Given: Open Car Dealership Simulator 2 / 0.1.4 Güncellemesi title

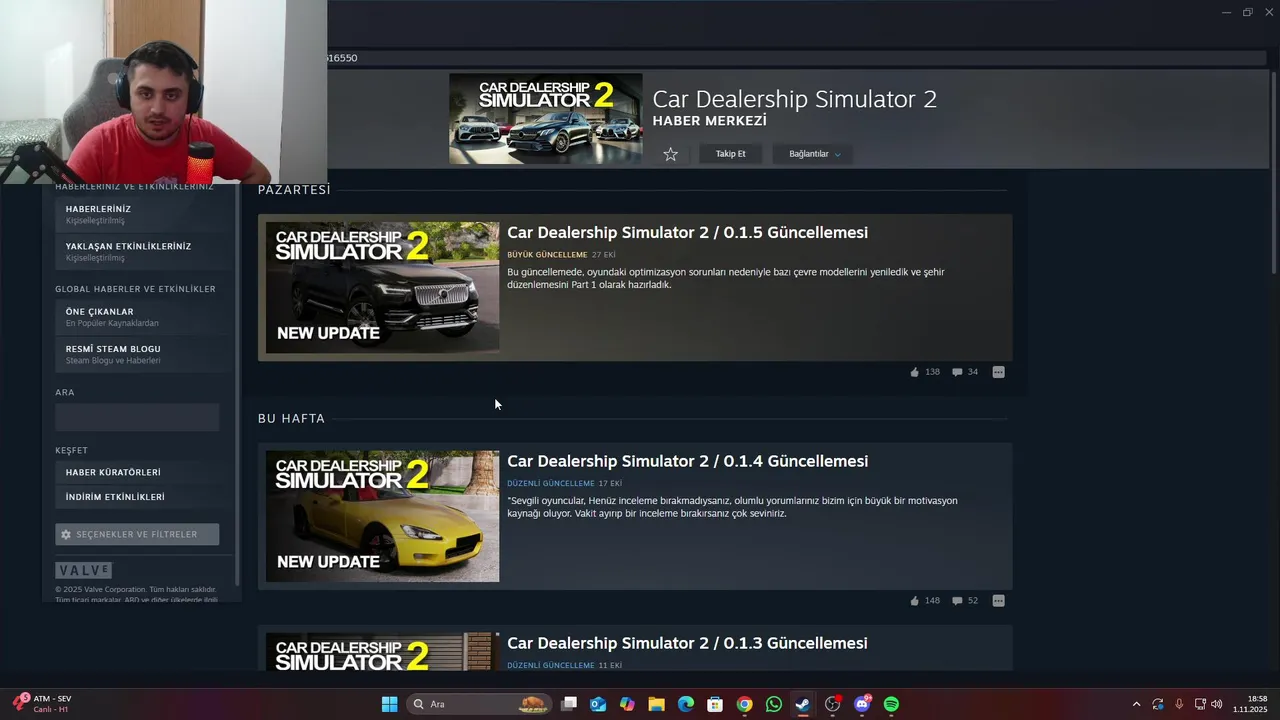Looking at the screenshot, I should pos(687,461).
